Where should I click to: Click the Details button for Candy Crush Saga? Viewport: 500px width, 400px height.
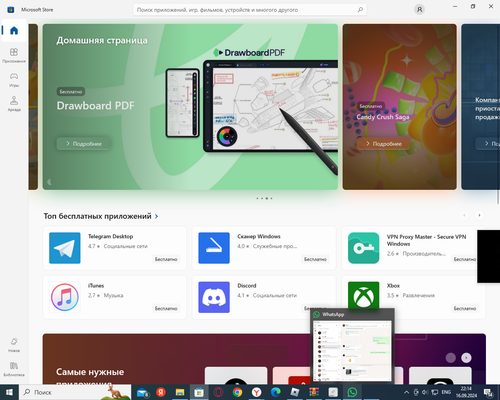point(383,144)
